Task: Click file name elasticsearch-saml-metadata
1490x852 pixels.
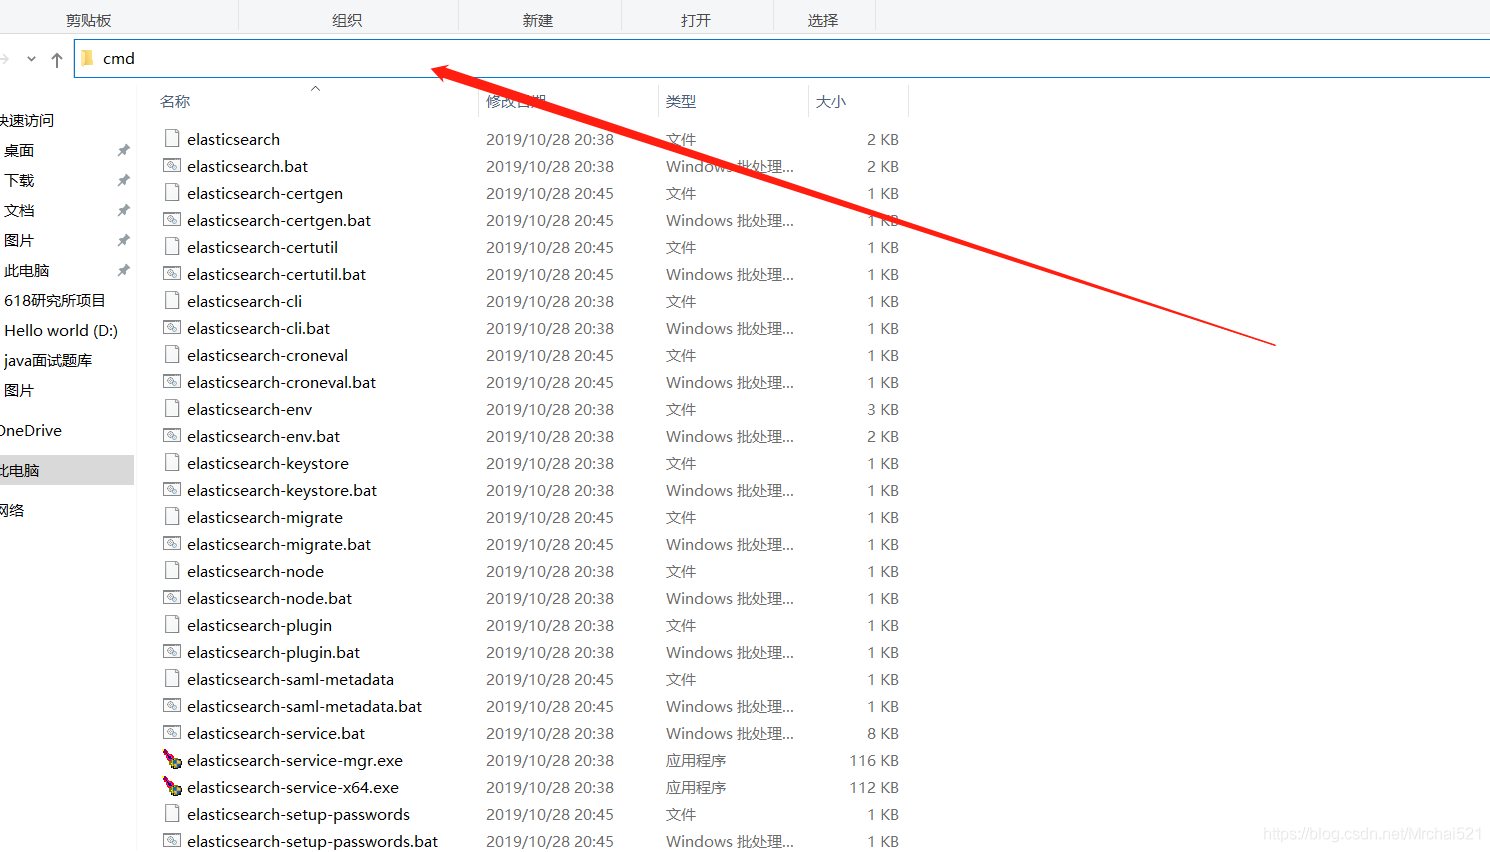Action: tap(290, 679)
